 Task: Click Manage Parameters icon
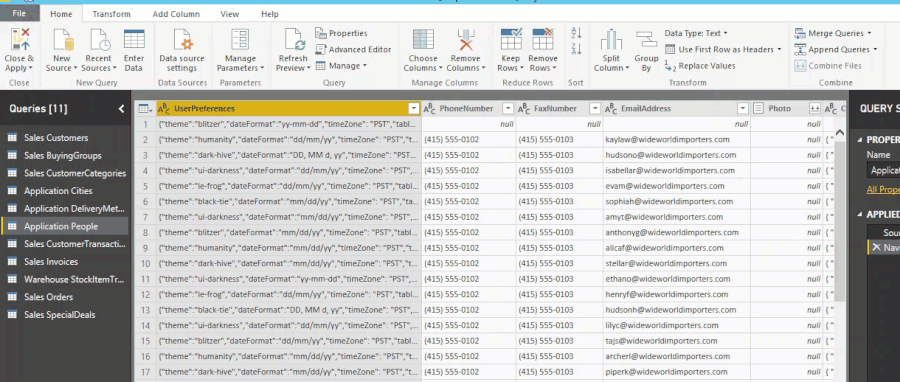pos(240,39)
